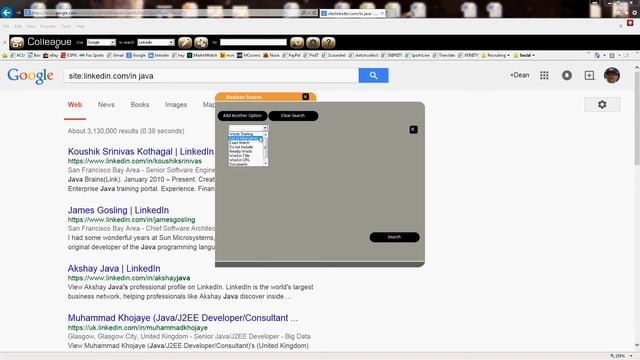The image size is (640, 360).
Task: Close the Boolean Search orange tab
Action: click(305, 97)
